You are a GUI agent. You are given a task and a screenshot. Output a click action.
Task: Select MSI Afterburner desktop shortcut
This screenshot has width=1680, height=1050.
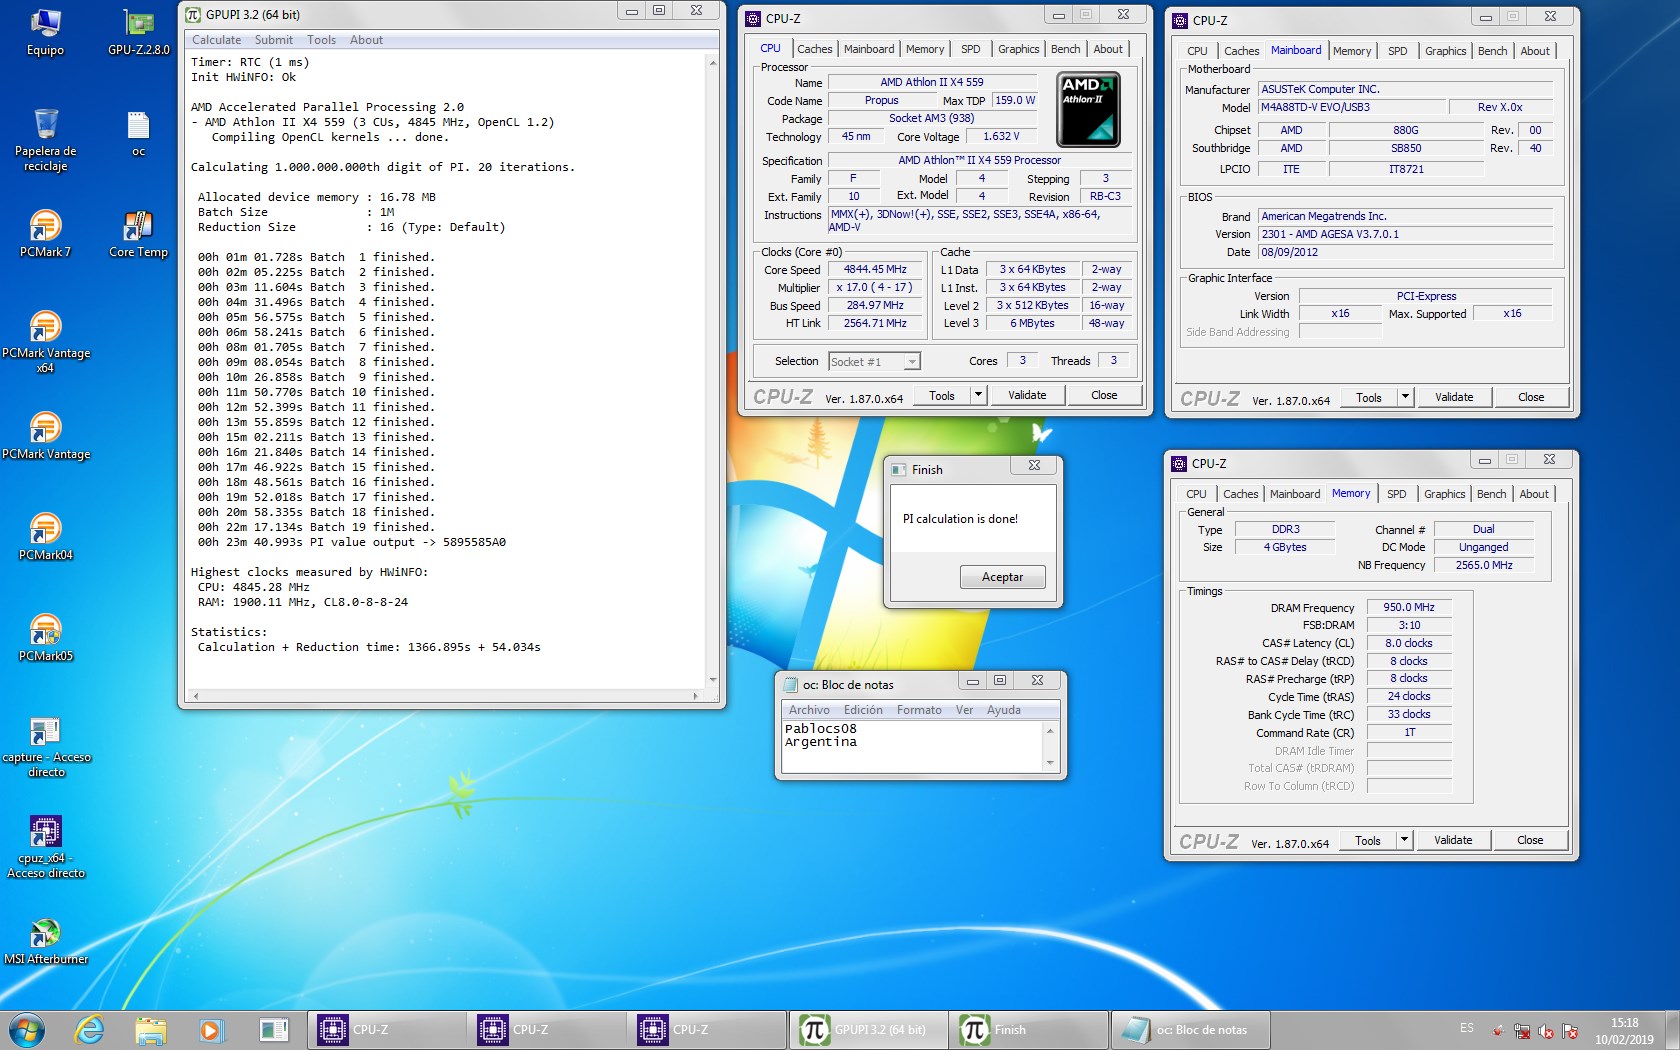click(45, 941)
